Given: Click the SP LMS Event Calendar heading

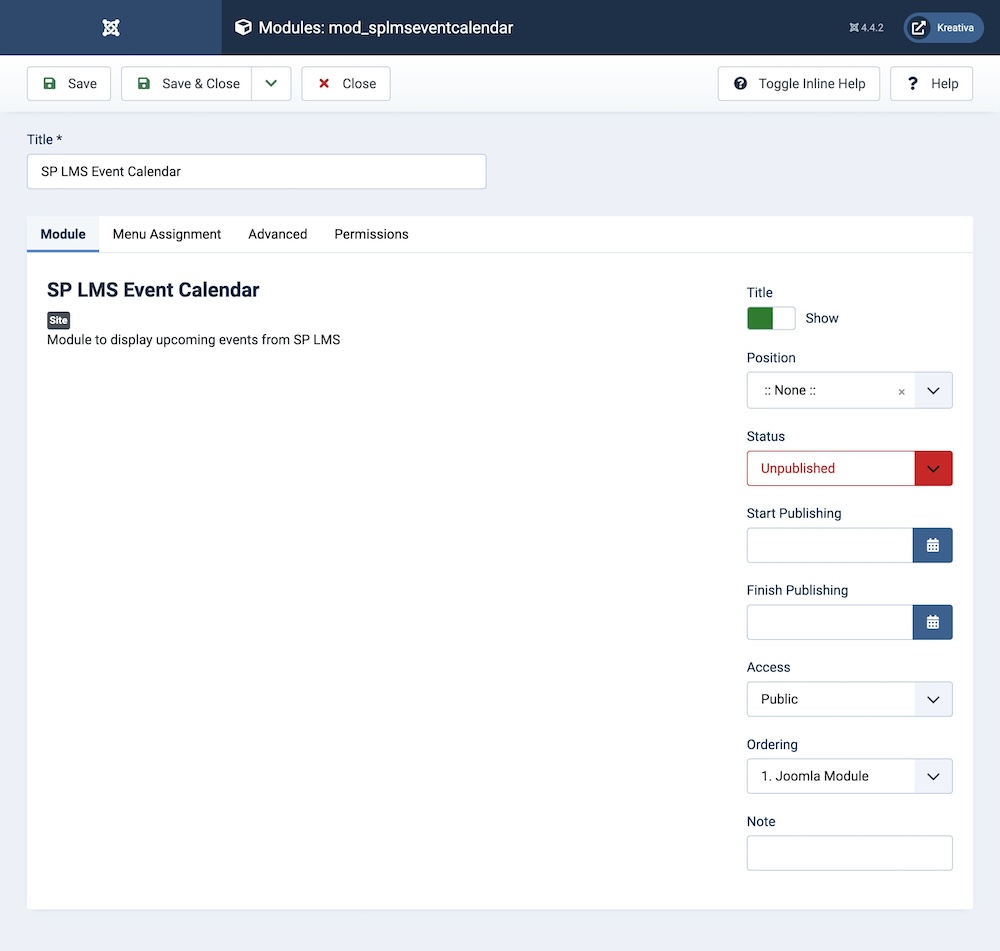Looking at the screenshot, I should 153,290.
